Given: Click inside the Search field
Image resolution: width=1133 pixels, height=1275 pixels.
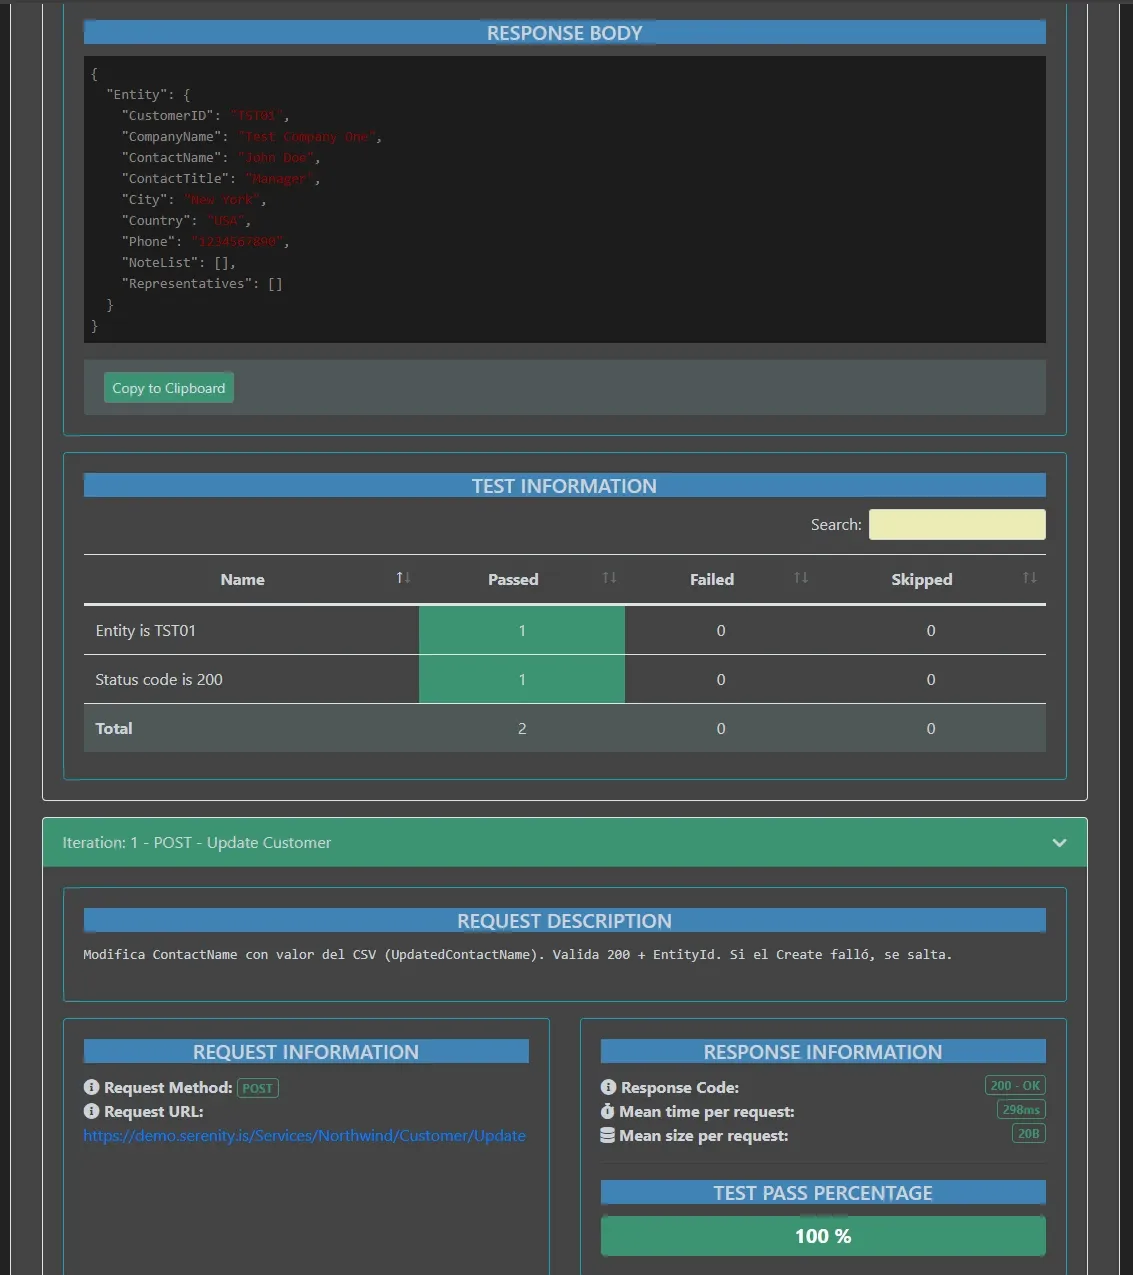Looking at the screenshot, I should click(956, 524).
